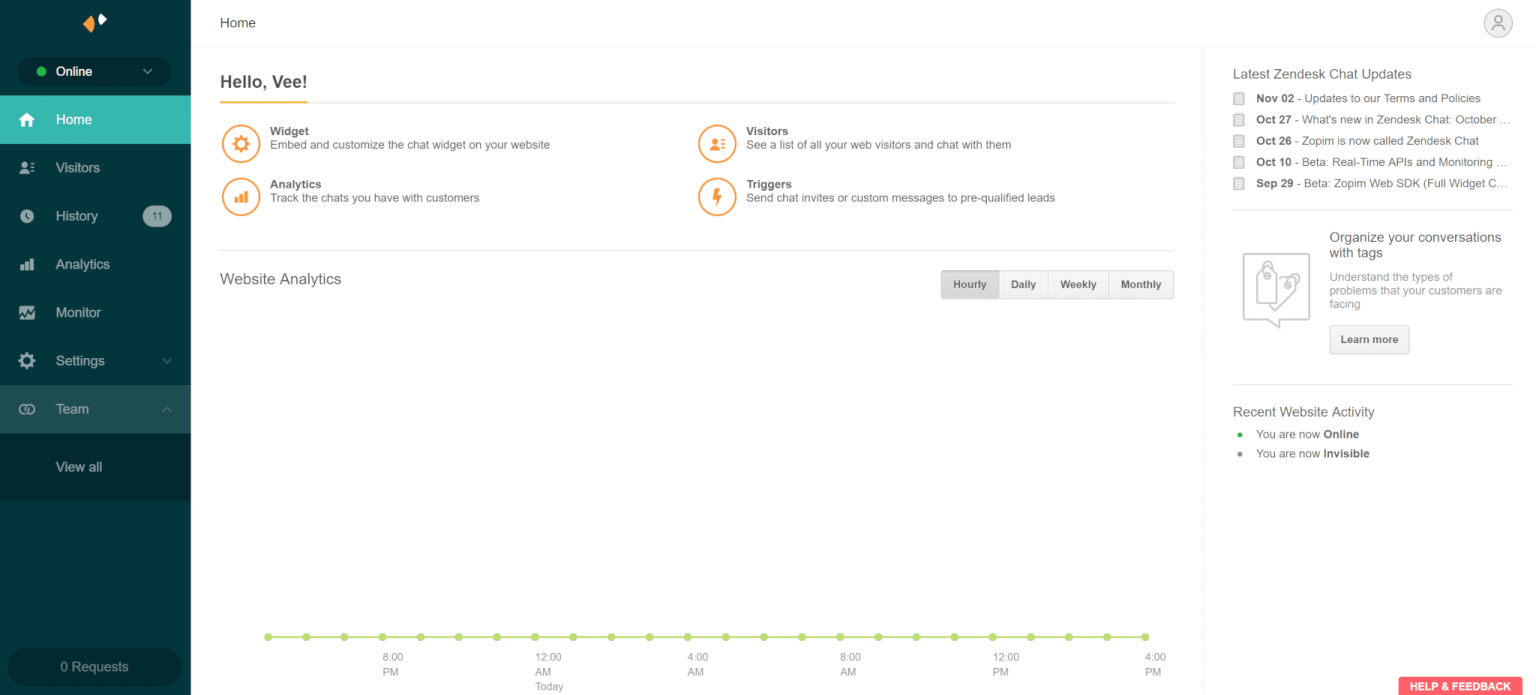Open the Analytics chart icon shortcut
The image size is (1536, 695).
(x=240, y=196)
